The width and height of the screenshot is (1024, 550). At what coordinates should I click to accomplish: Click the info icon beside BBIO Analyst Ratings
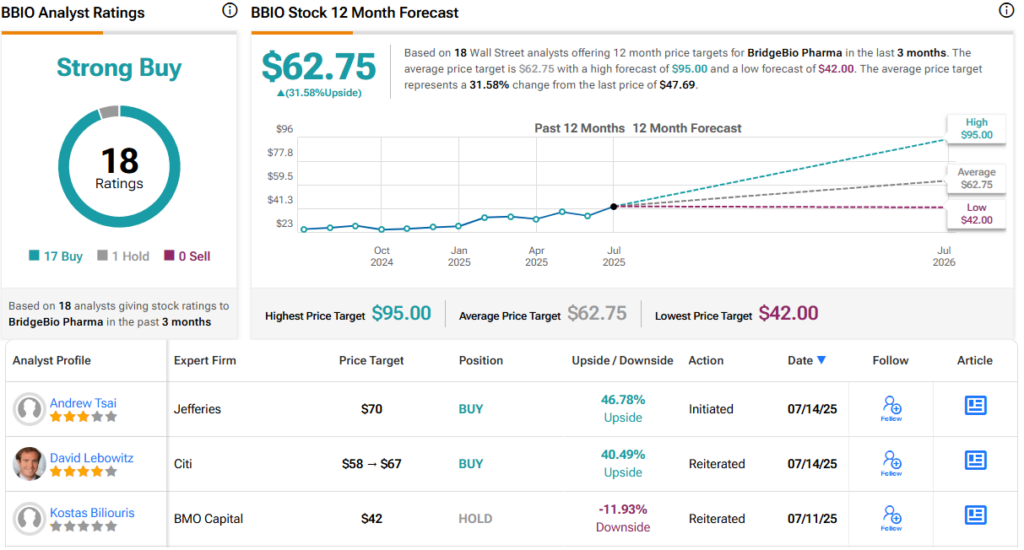click(x=229, y=11)
